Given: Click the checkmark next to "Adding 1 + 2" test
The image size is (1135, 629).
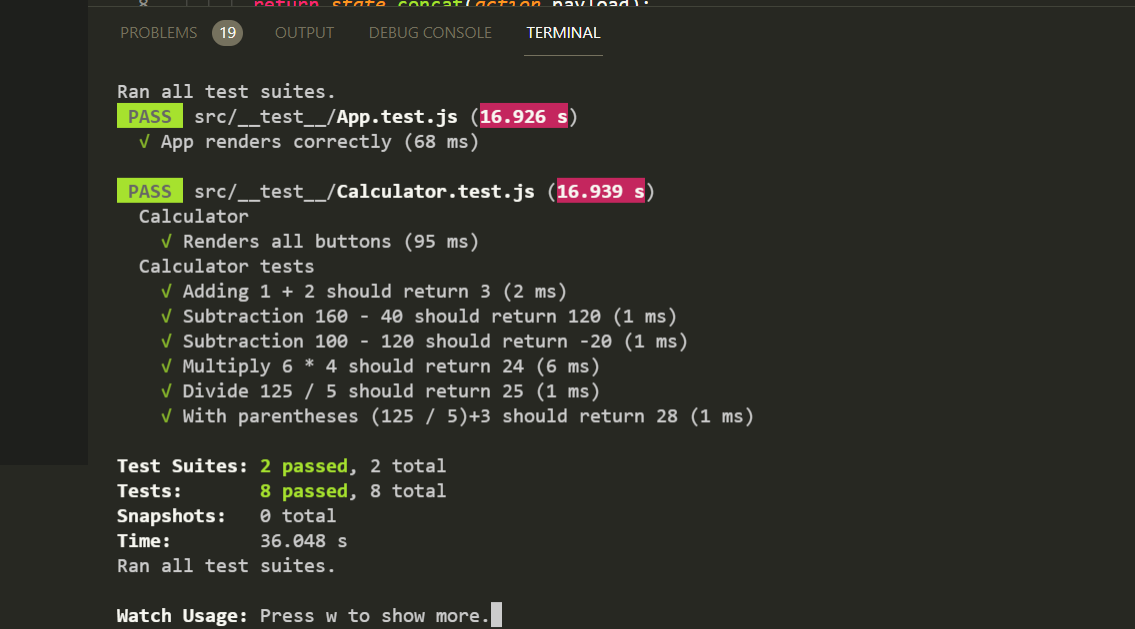Looking at the screenshot, I should point(167,291).
